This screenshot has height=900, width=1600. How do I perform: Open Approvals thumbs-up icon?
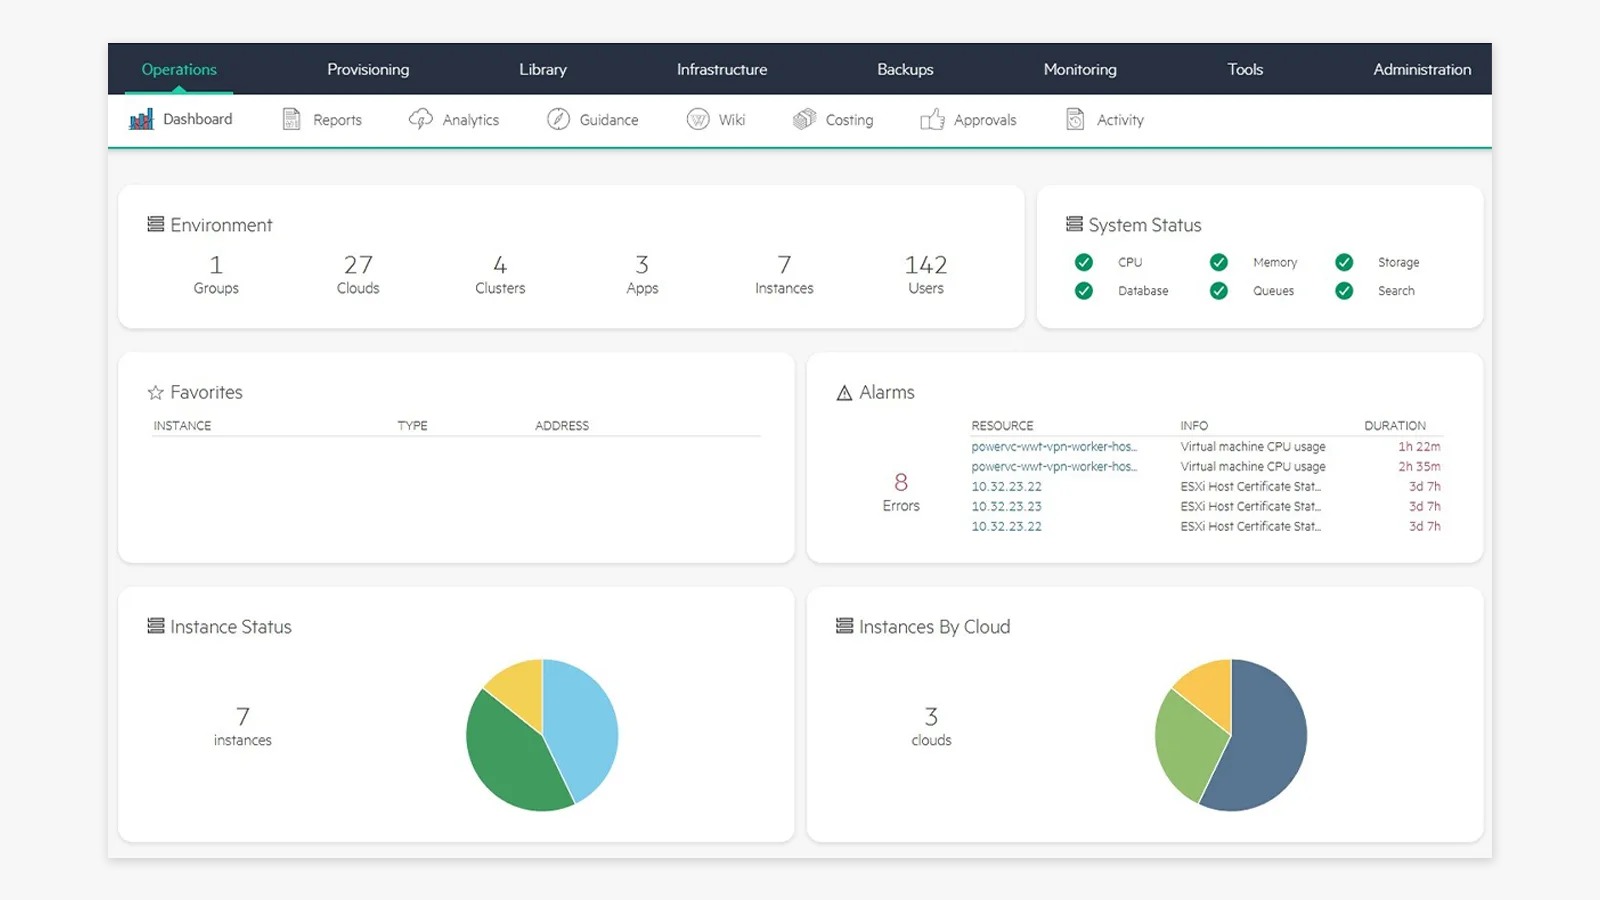pos(932,119)
